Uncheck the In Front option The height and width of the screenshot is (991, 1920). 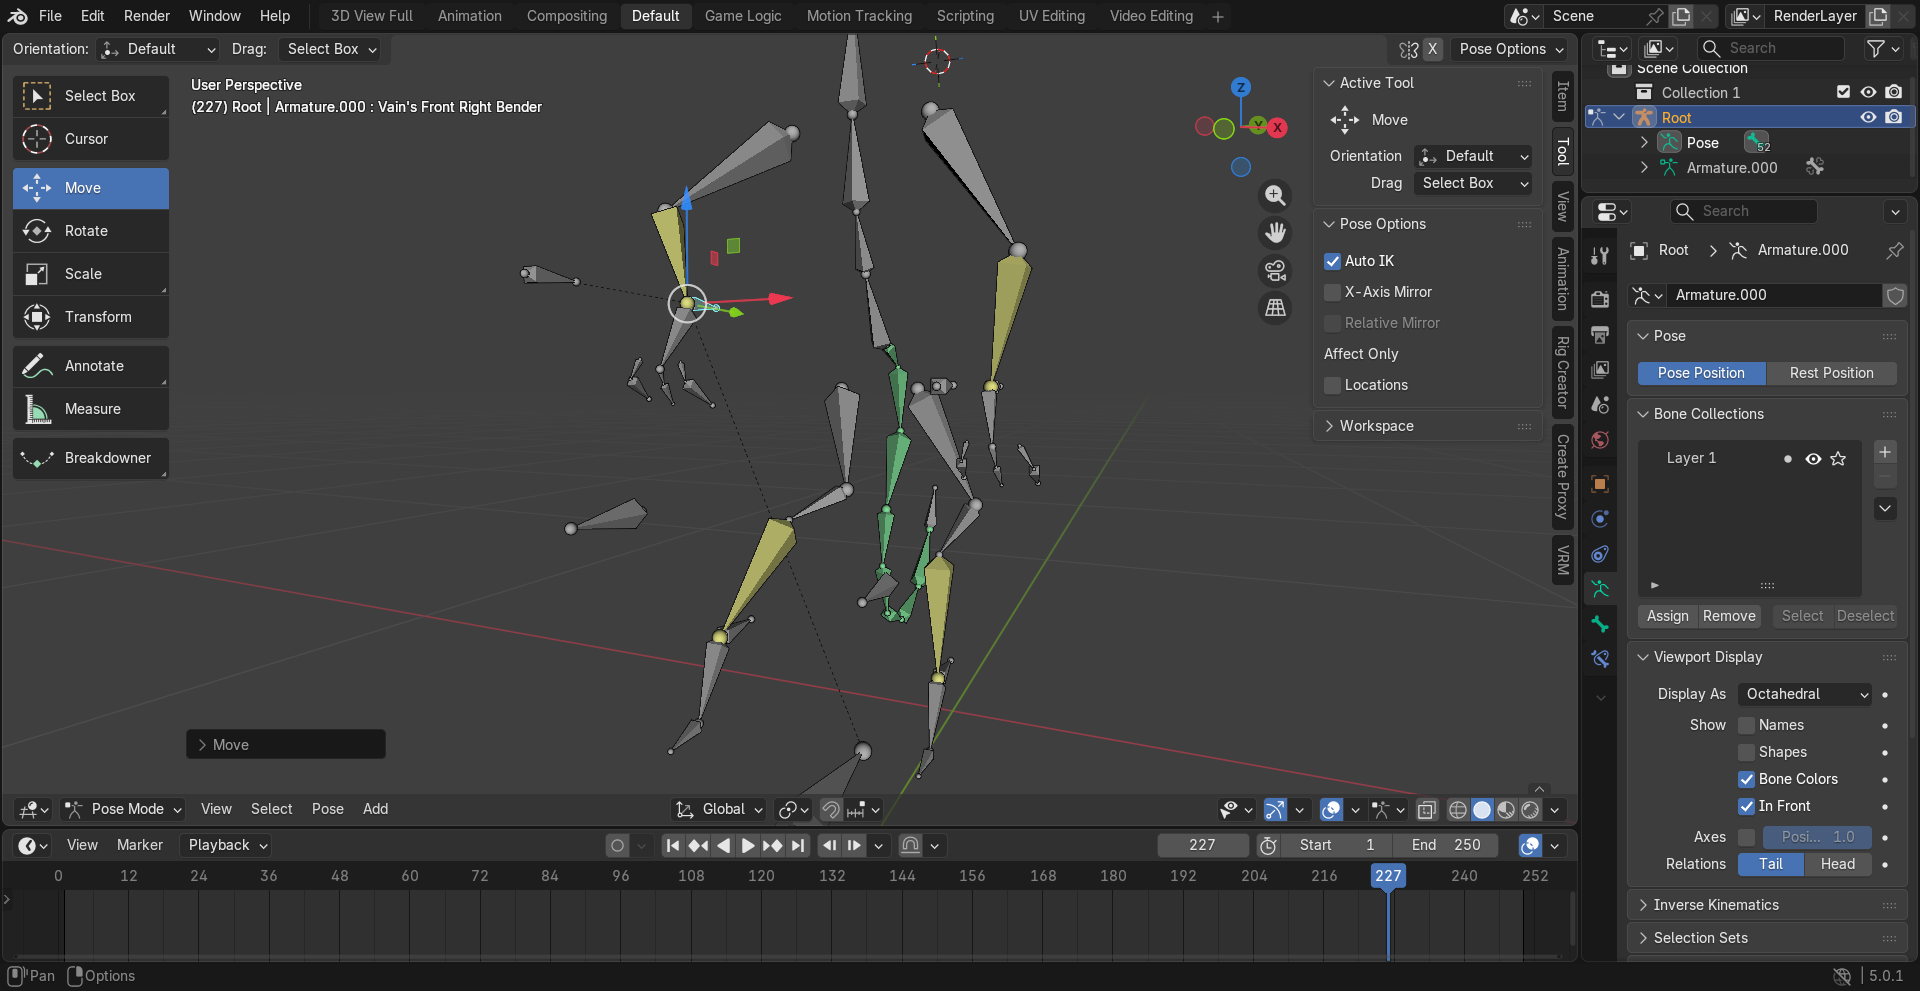click(1746, 806)
